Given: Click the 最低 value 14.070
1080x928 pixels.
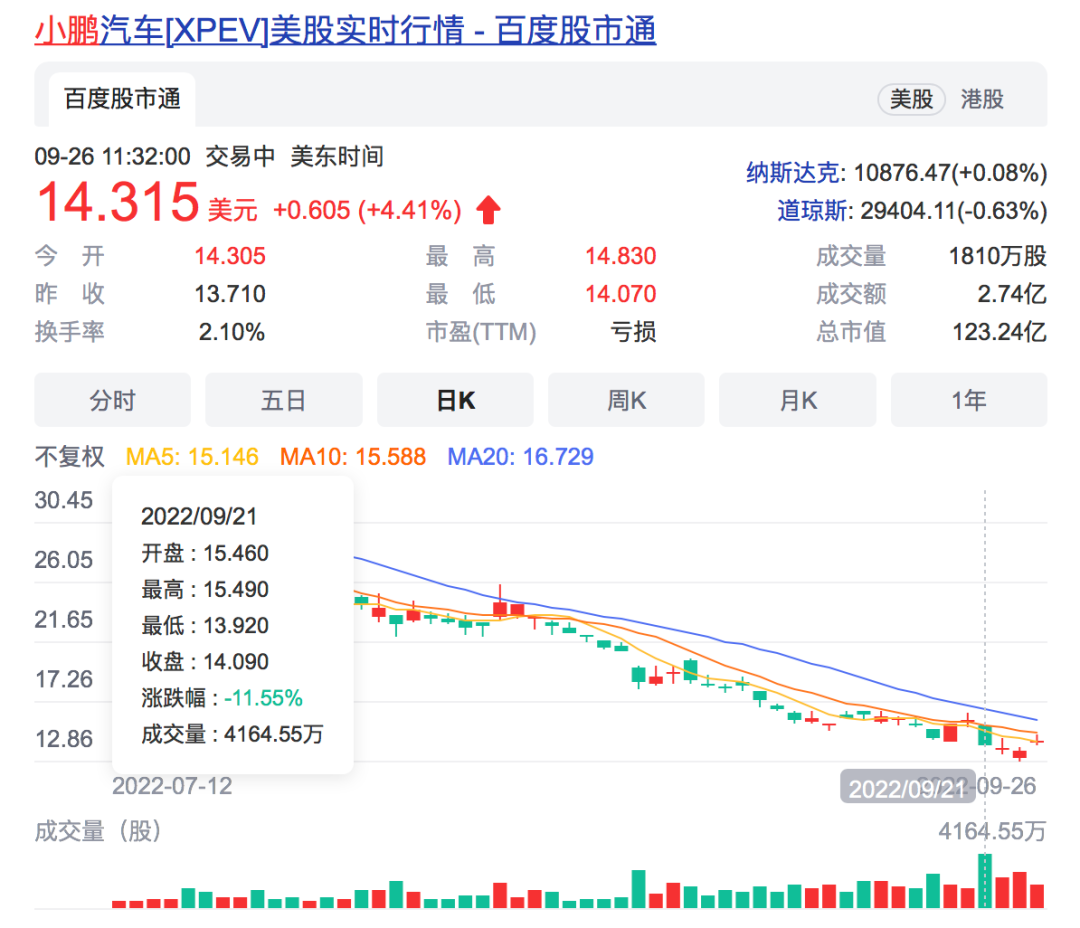Looking at the screenshot, I should tap(621, 294).
